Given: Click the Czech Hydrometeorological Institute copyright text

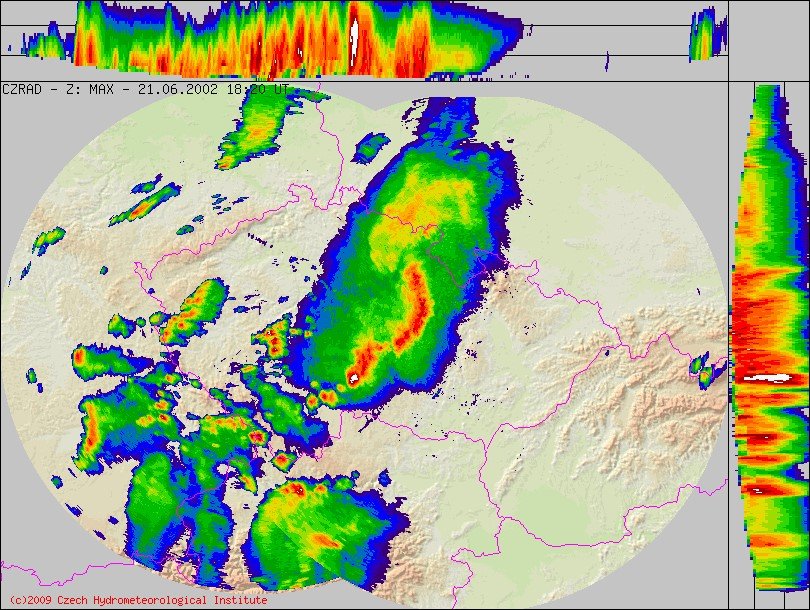Looking at the screenshot, I should pos(137,600).
